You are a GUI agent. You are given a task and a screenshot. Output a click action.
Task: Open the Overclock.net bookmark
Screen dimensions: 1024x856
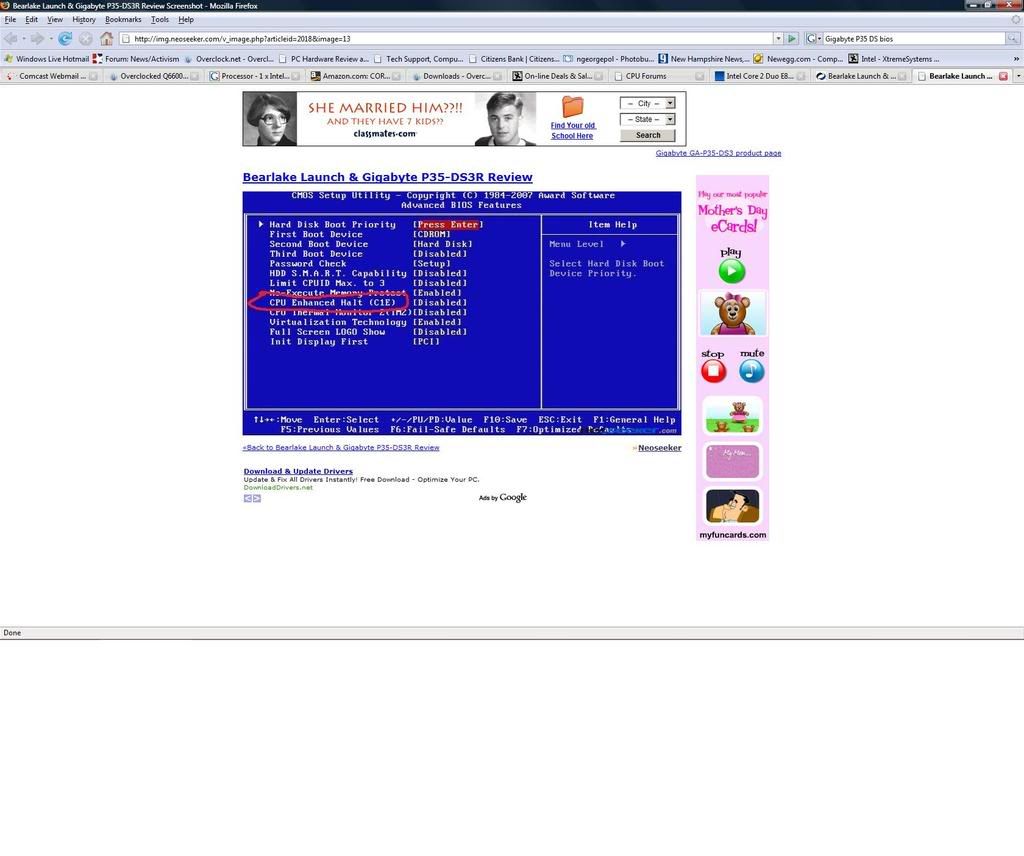pos(228,59)
